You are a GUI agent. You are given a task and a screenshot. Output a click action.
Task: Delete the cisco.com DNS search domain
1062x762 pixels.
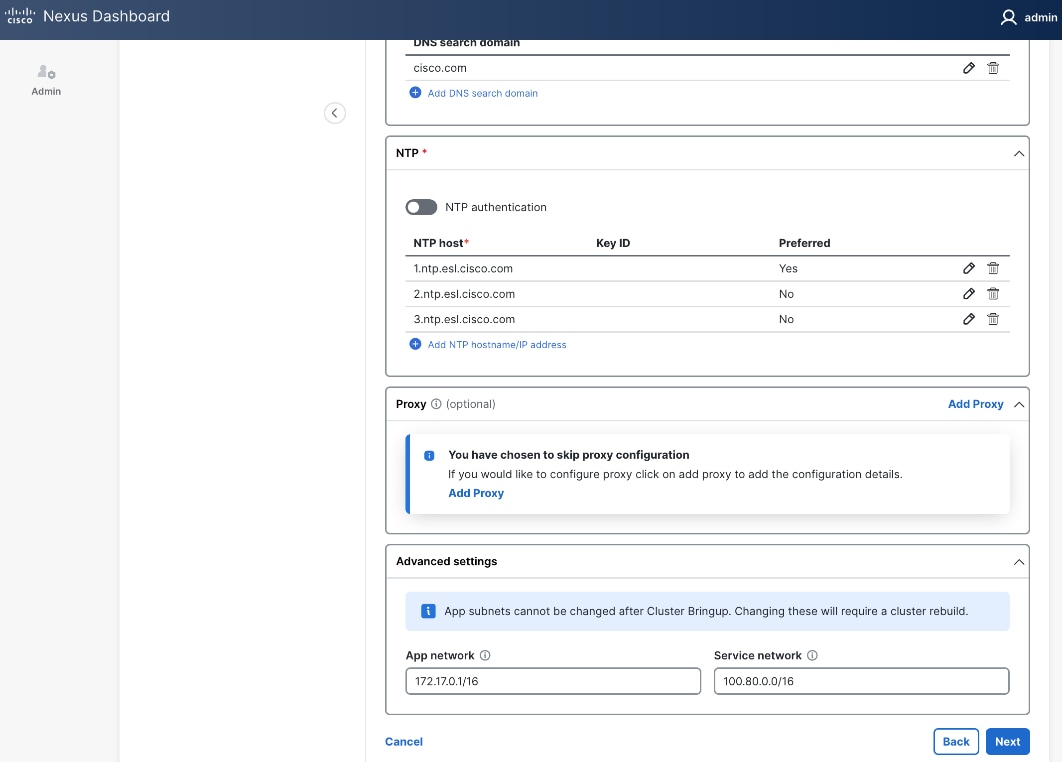tap(993, 68)
